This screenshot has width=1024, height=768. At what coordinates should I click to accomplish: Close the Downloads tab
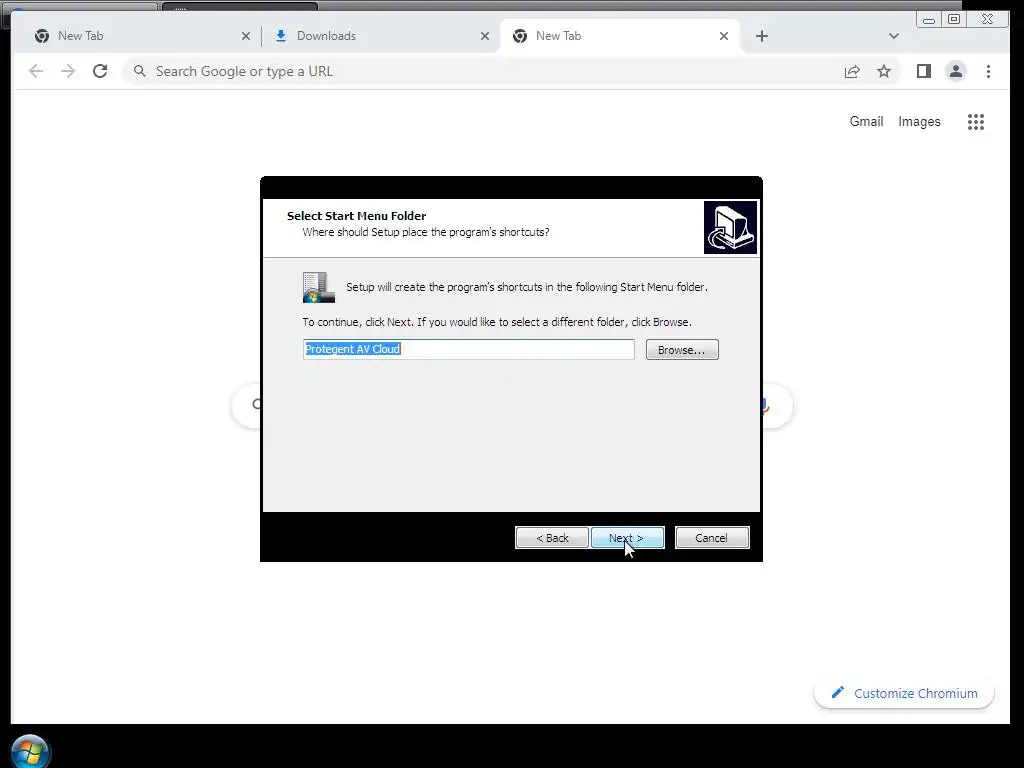click(x=485, y=36)
